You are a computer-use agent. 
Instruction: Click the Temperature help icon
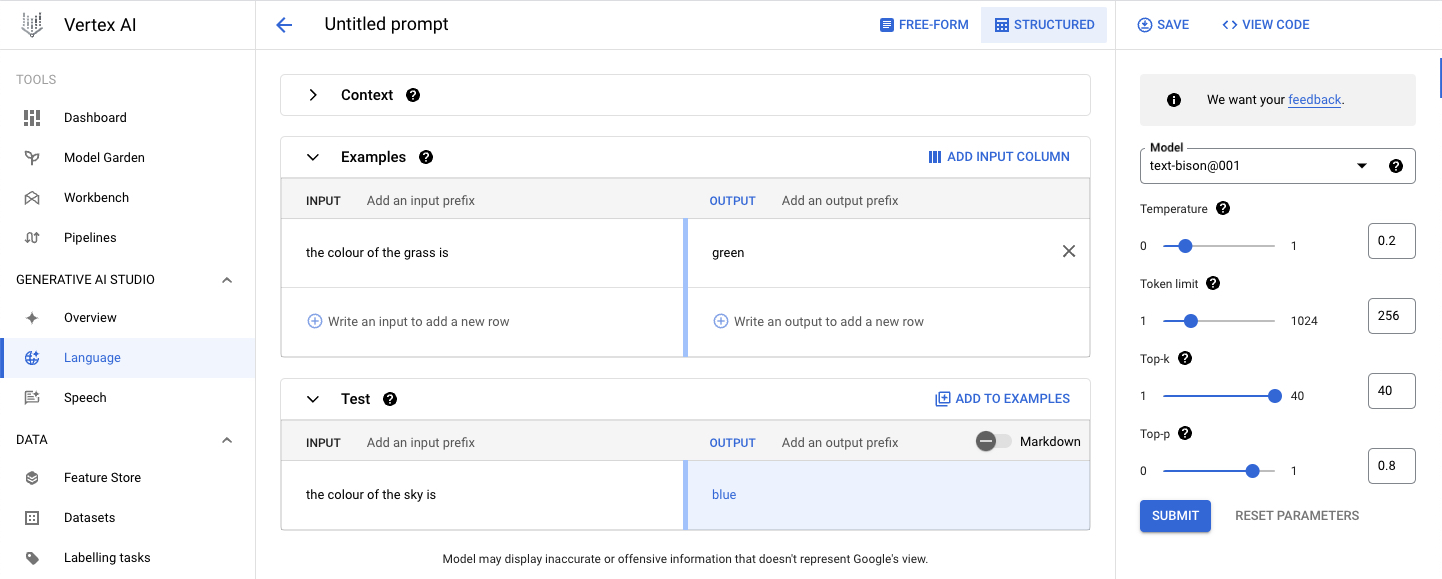(1223, 209)
